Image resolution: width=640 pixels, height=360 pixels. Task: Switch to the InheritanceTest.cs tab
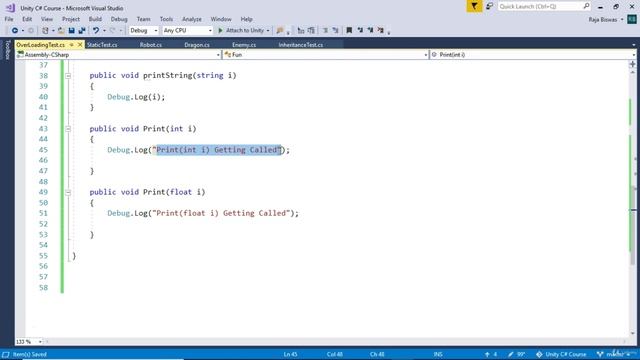(300, 45)
